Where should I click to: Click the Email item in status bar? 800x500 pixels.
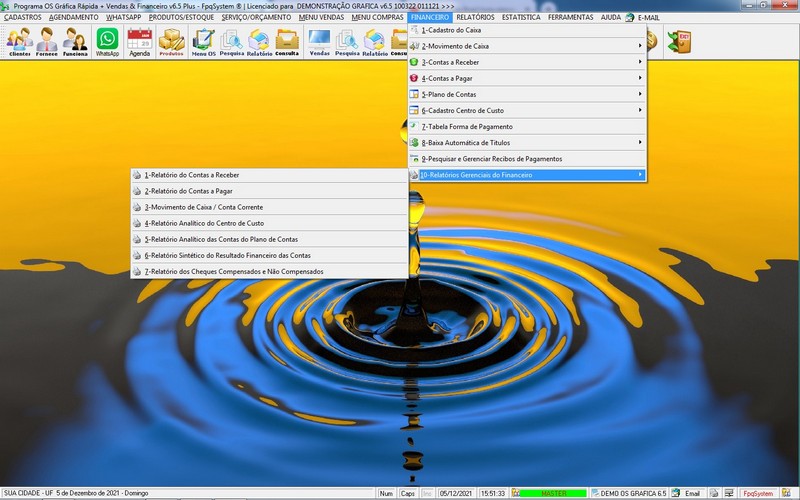(686, 493)
